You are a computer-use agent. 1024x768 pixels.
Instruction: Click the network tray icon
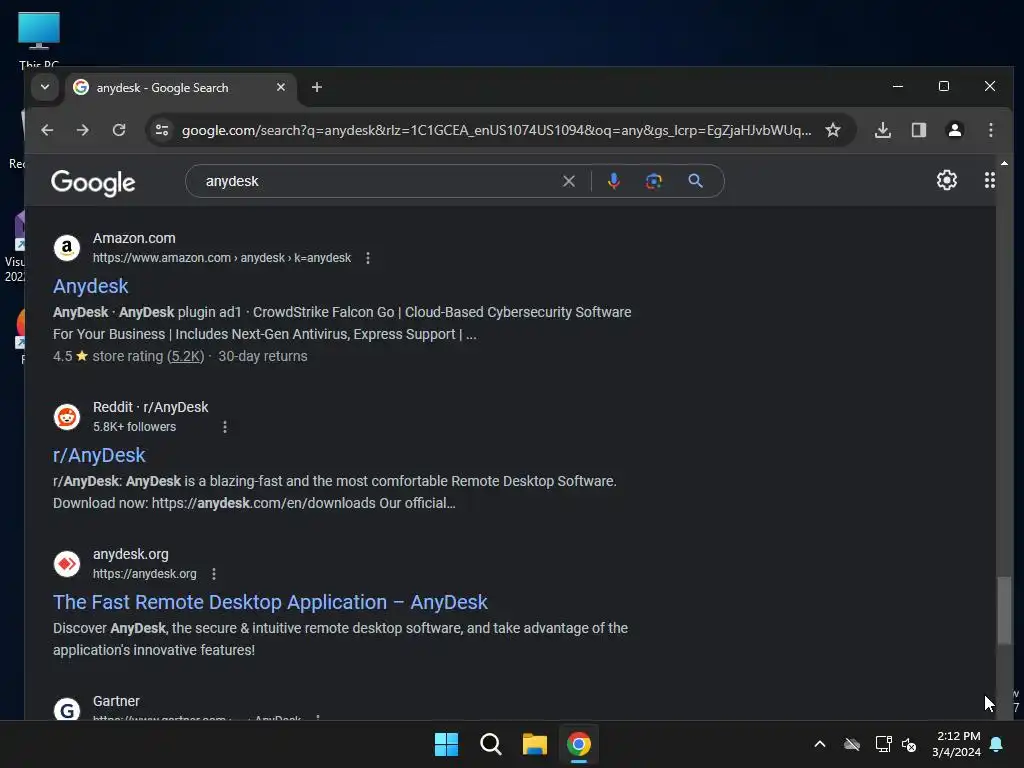point(883,744)
